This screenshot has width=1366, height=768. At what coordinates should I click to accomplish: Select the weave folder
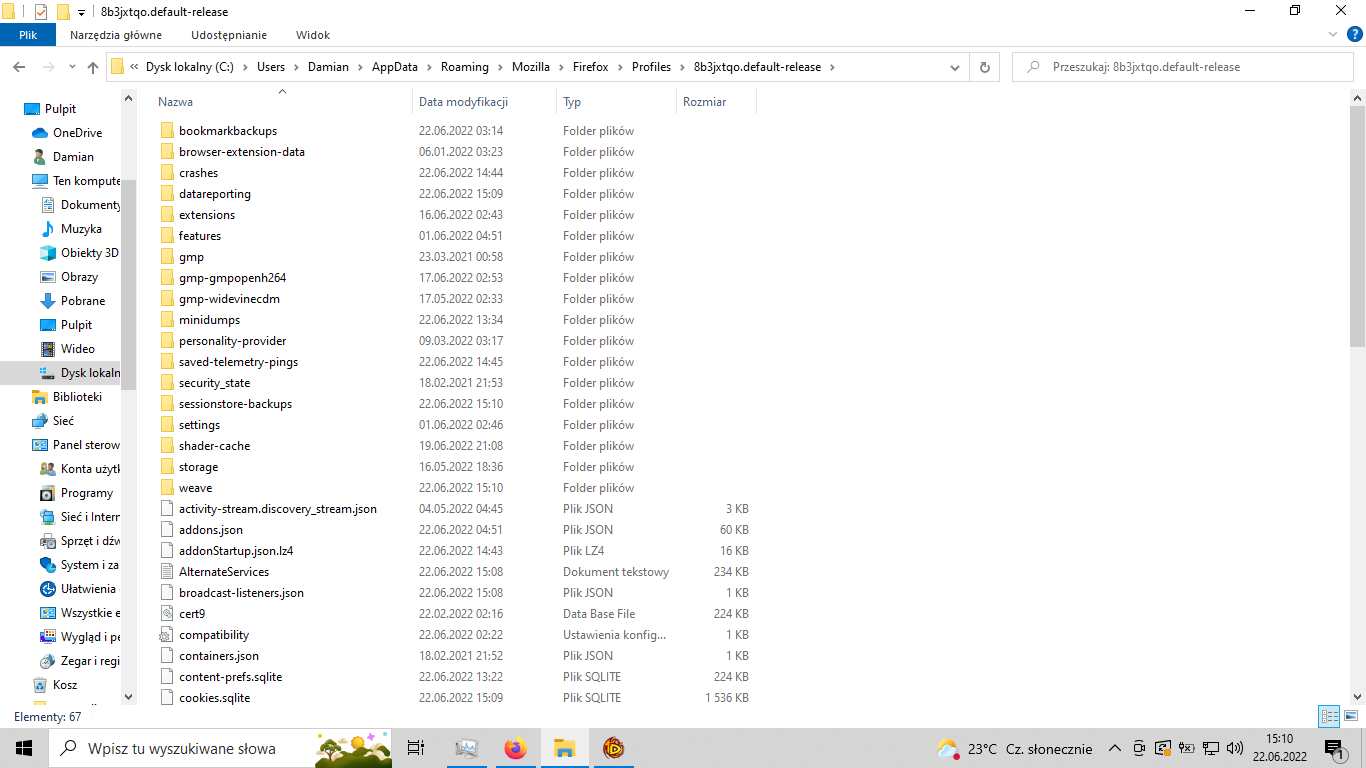(195, 488)
